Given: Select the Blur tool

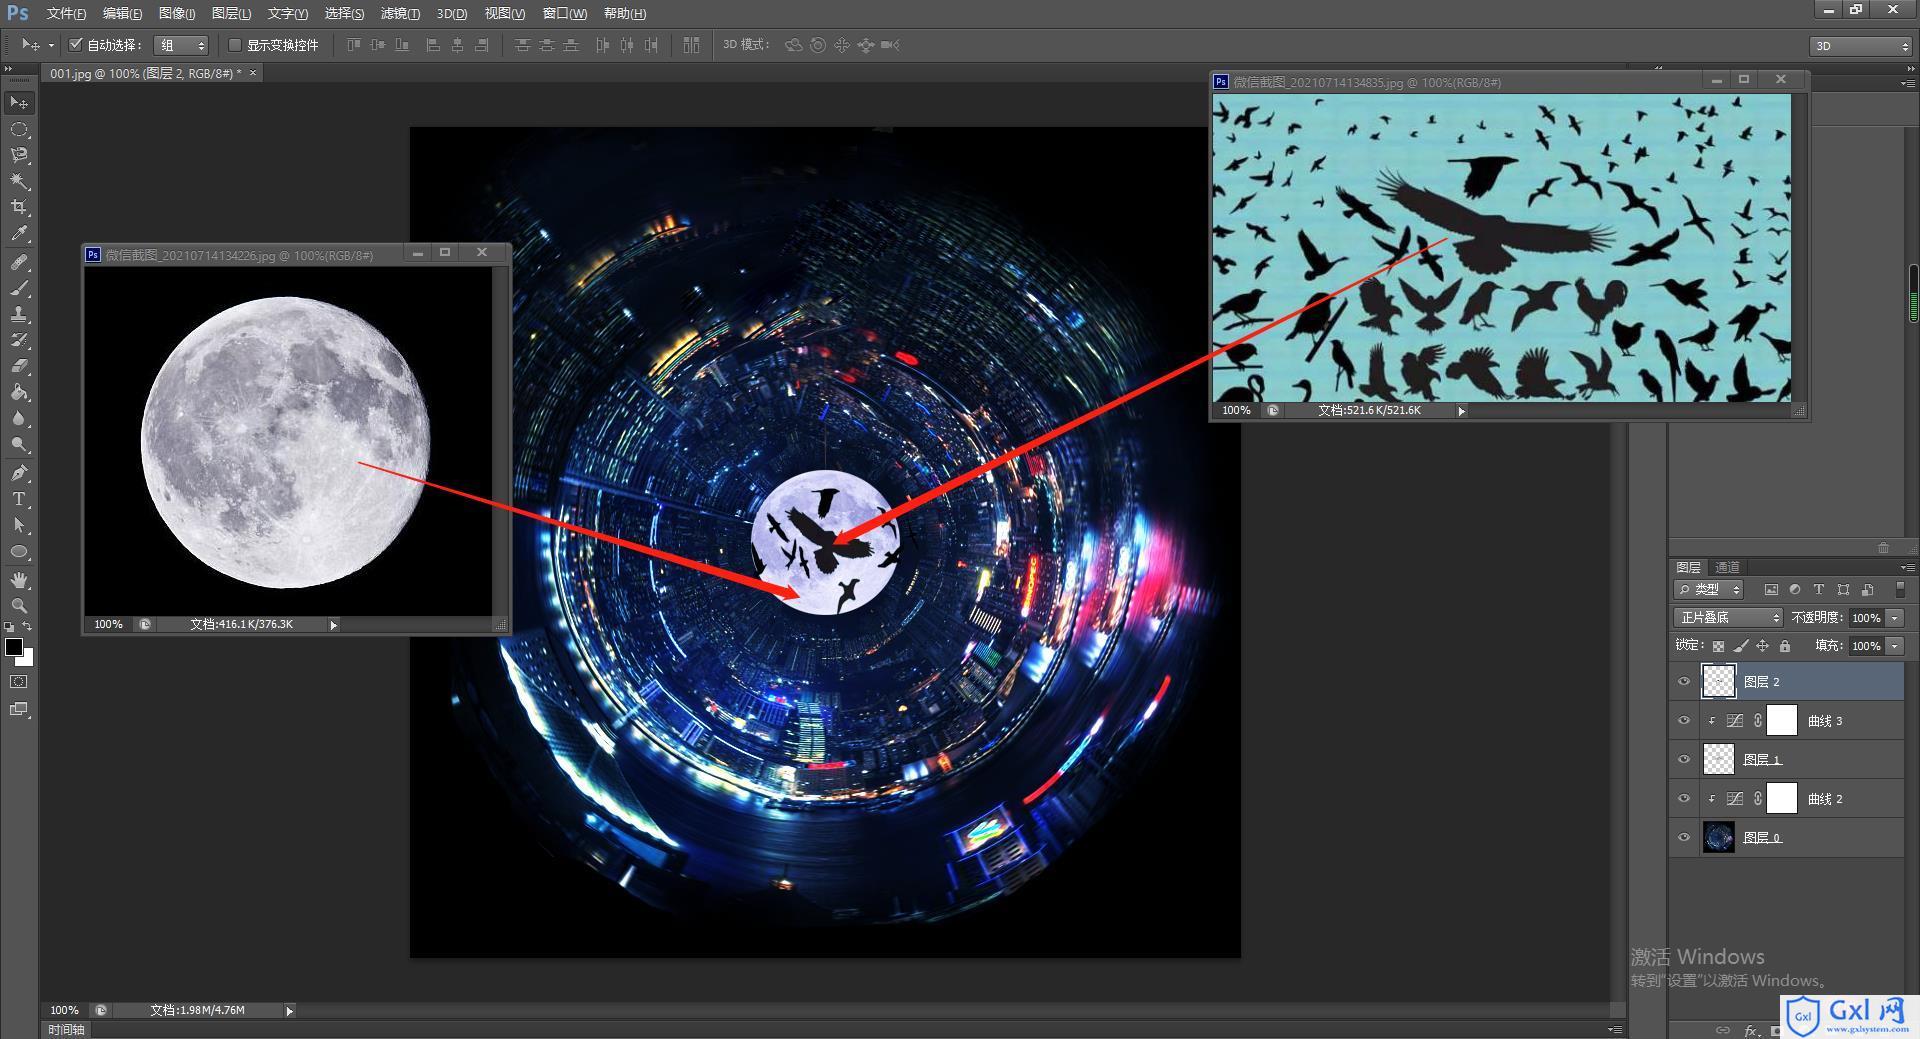Looking at the screenshot, I should click(x=19, y=418).
